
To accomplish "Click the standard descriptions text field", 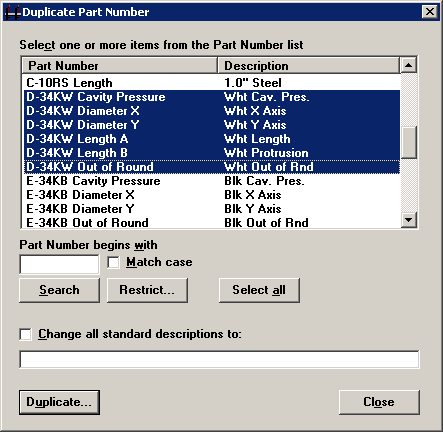I will coord(219,359).
